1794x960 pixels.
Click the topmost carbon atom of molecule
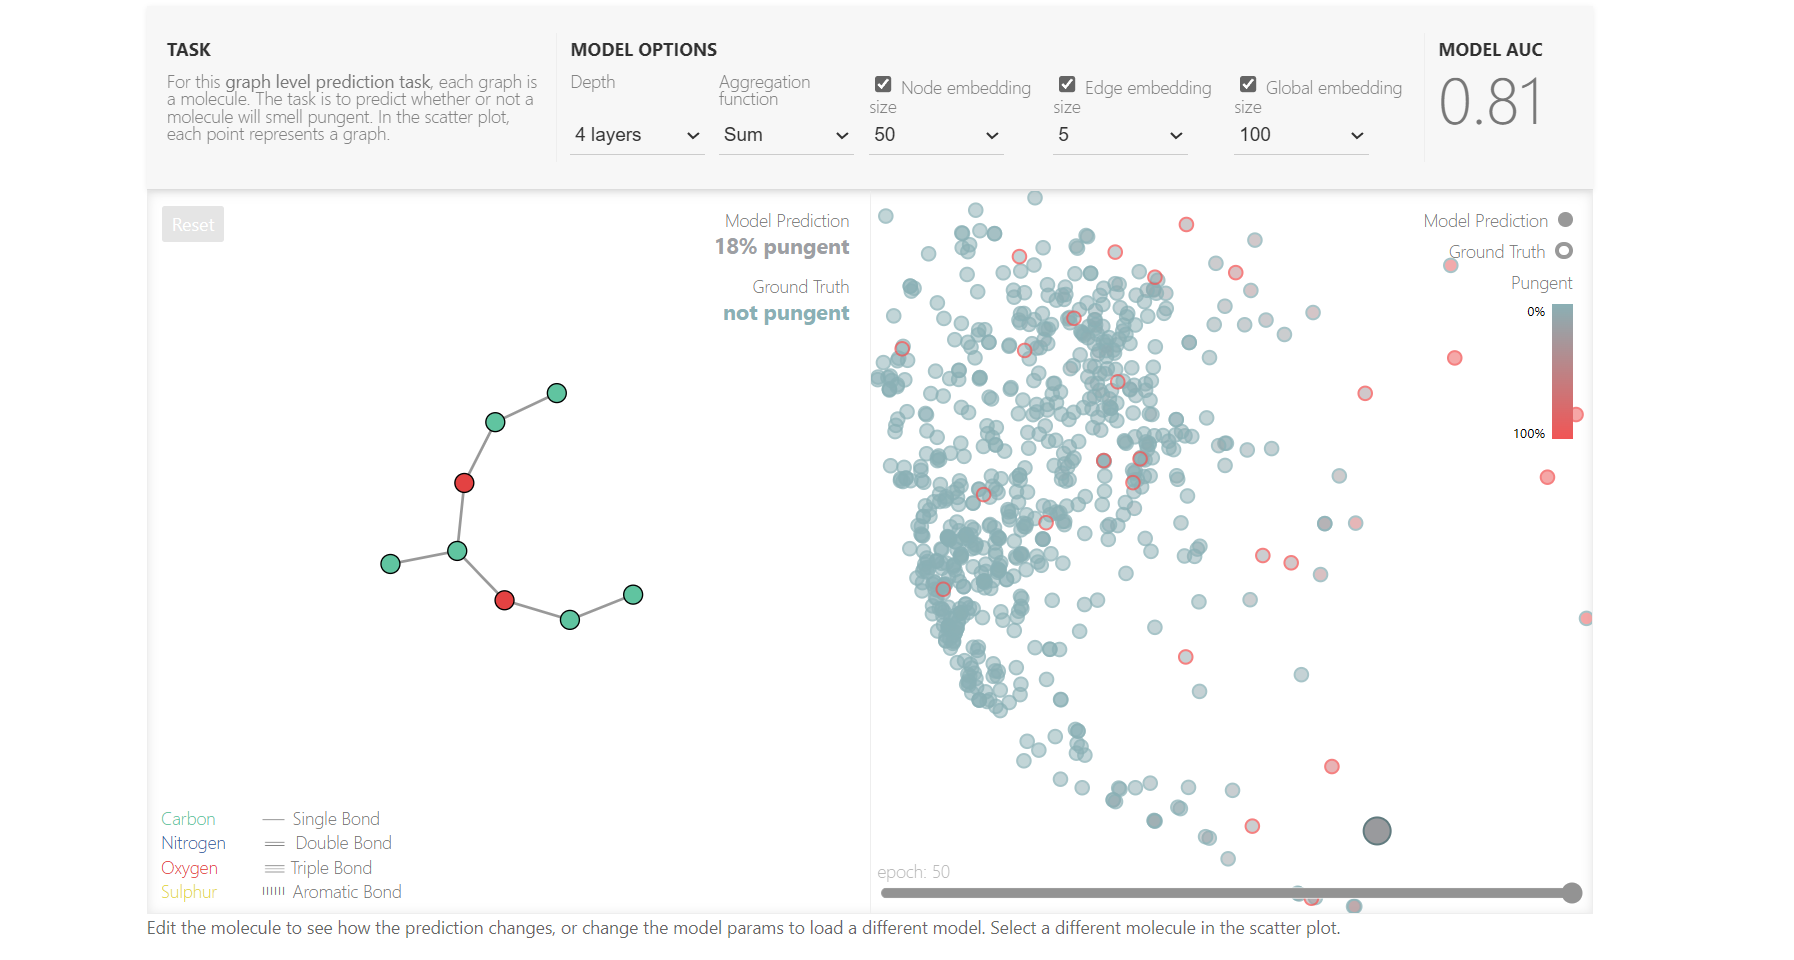tap(557, 393)
